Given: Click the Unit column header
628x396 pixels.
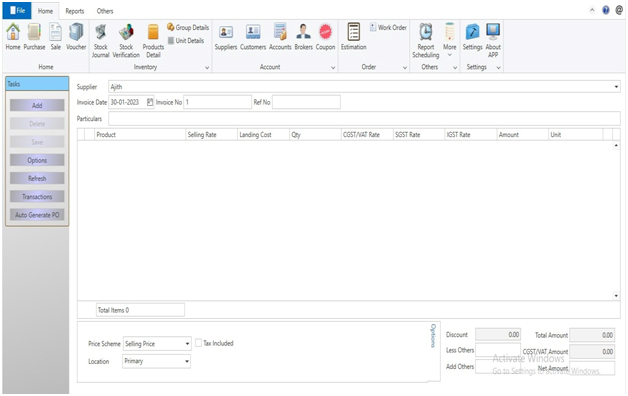Looking at the screenshot, I should pos(576,135).
